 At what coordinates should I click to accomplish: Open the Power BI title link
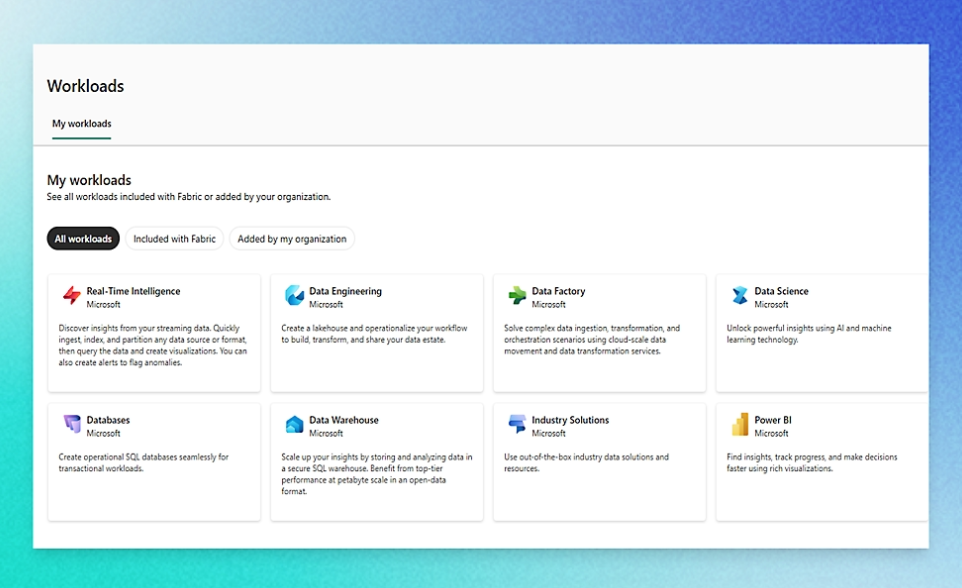click(x=773, y=420)
